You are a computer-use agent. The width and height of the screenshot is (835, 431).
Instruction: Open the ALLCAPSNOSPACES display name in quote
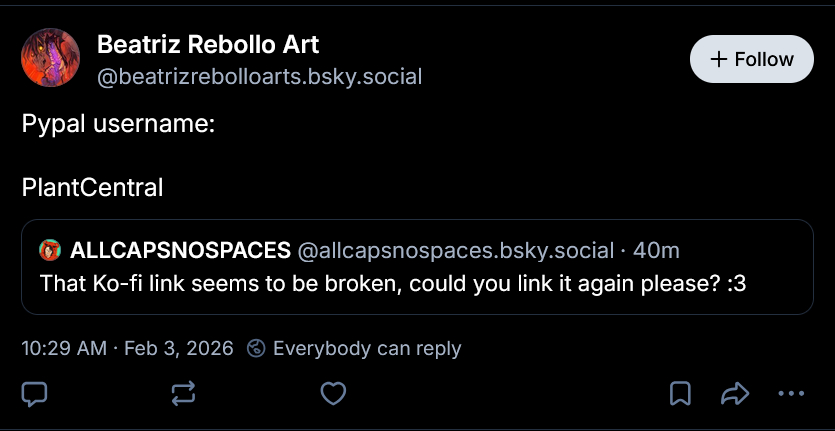pyautogui.click(x=181, y=249)
